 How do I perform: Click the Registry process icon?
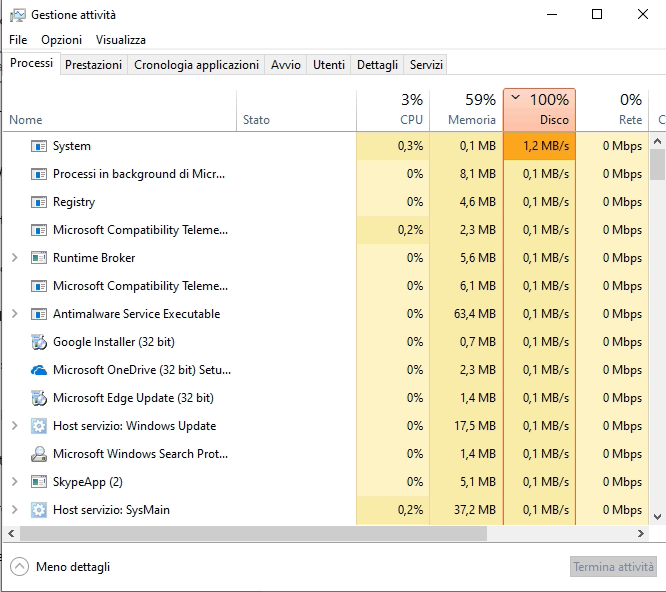coord(39,202)
